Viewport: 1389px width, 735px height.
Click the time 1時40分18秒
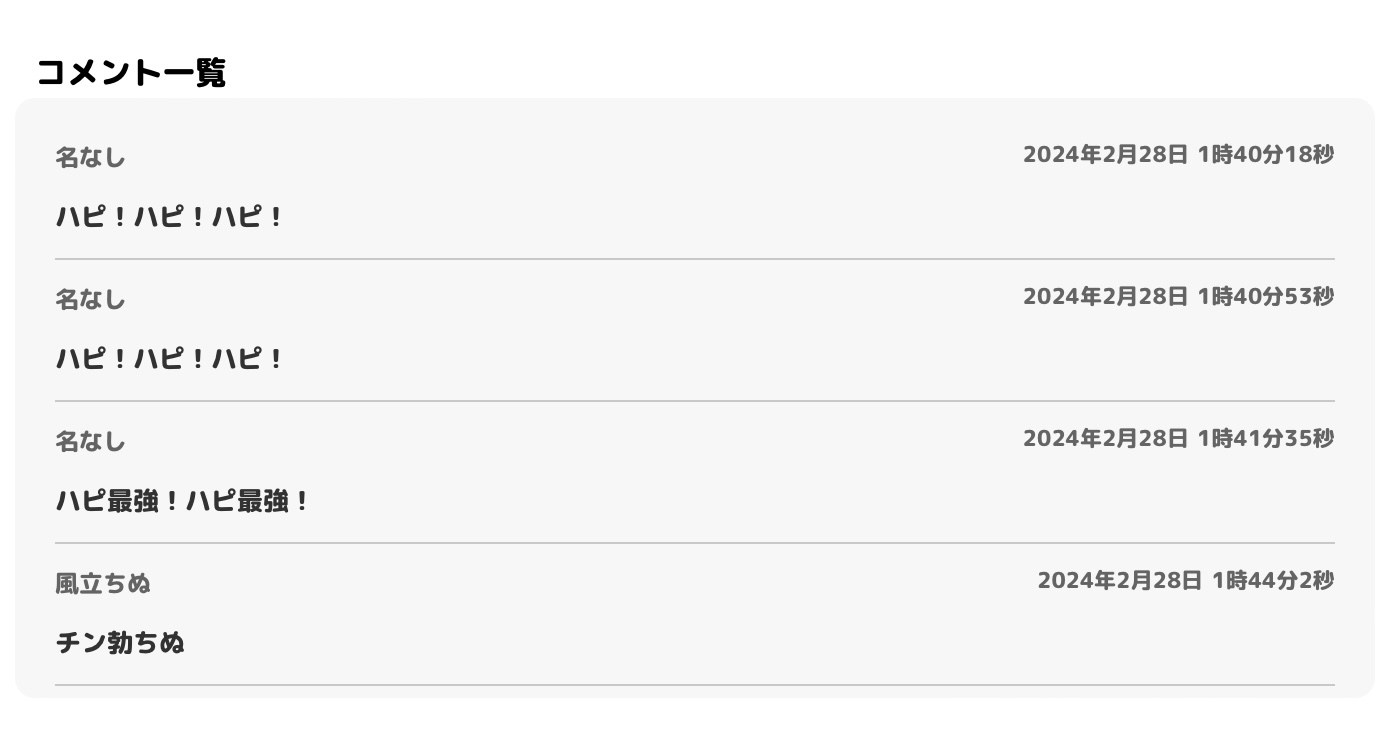point(1265,155)
